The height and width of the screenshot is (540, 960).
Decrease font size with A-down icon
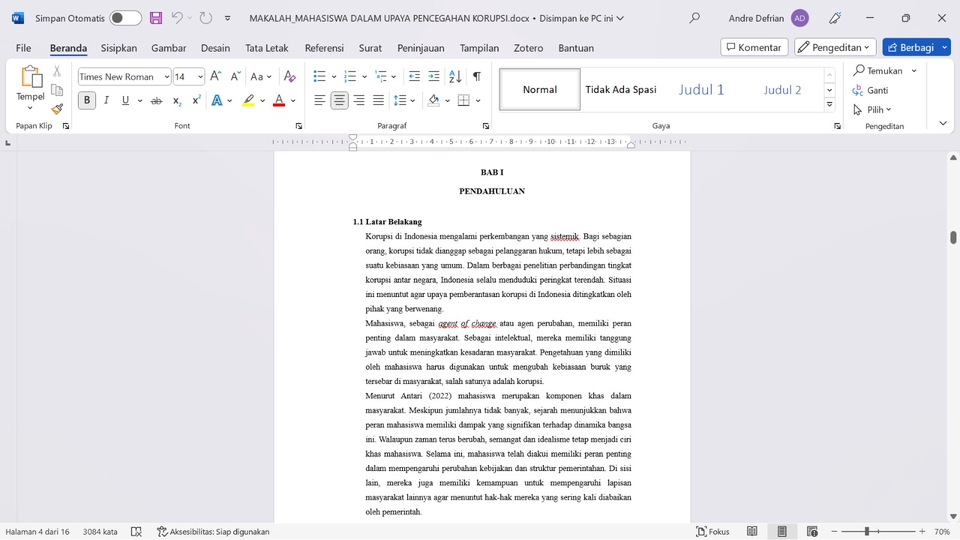[235, 77]
